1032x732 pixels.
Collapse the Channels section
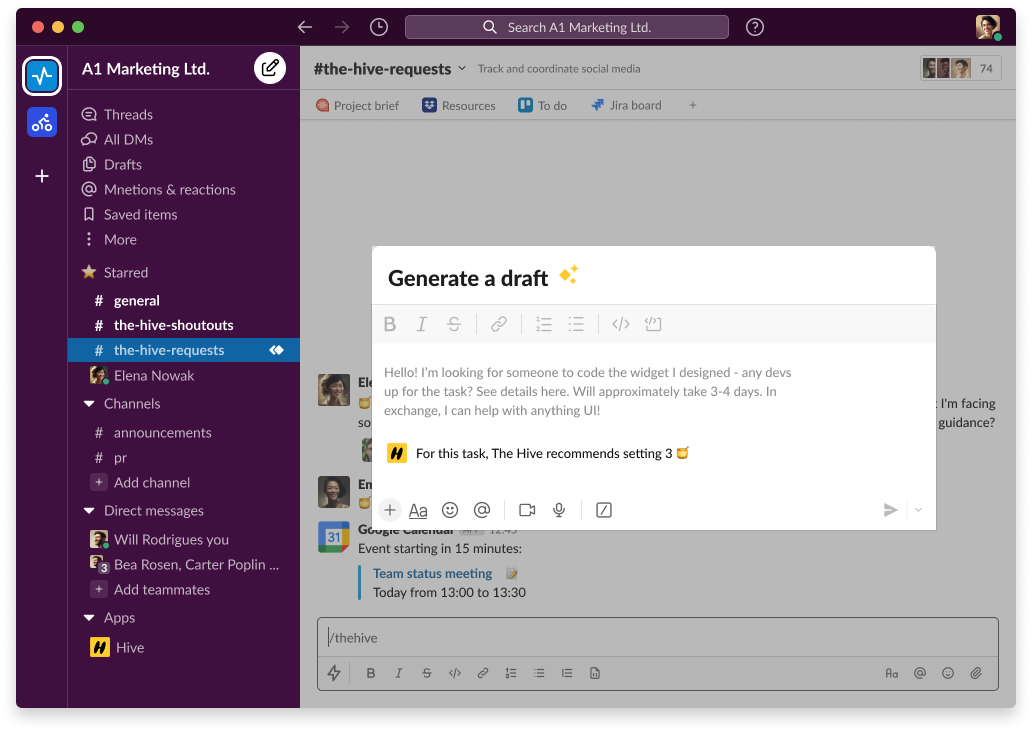[x=89, y=404]
